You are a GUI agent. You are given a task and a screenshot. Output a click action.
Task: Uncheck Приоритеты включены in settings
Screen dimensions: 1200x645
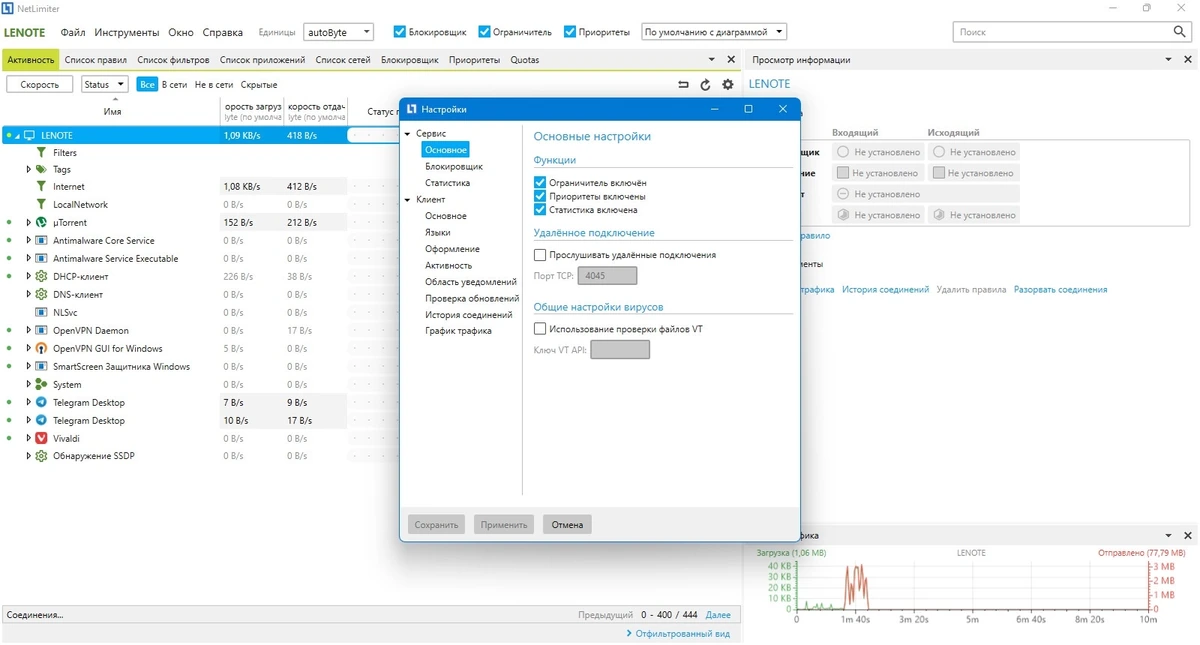(x=540, y=197)
